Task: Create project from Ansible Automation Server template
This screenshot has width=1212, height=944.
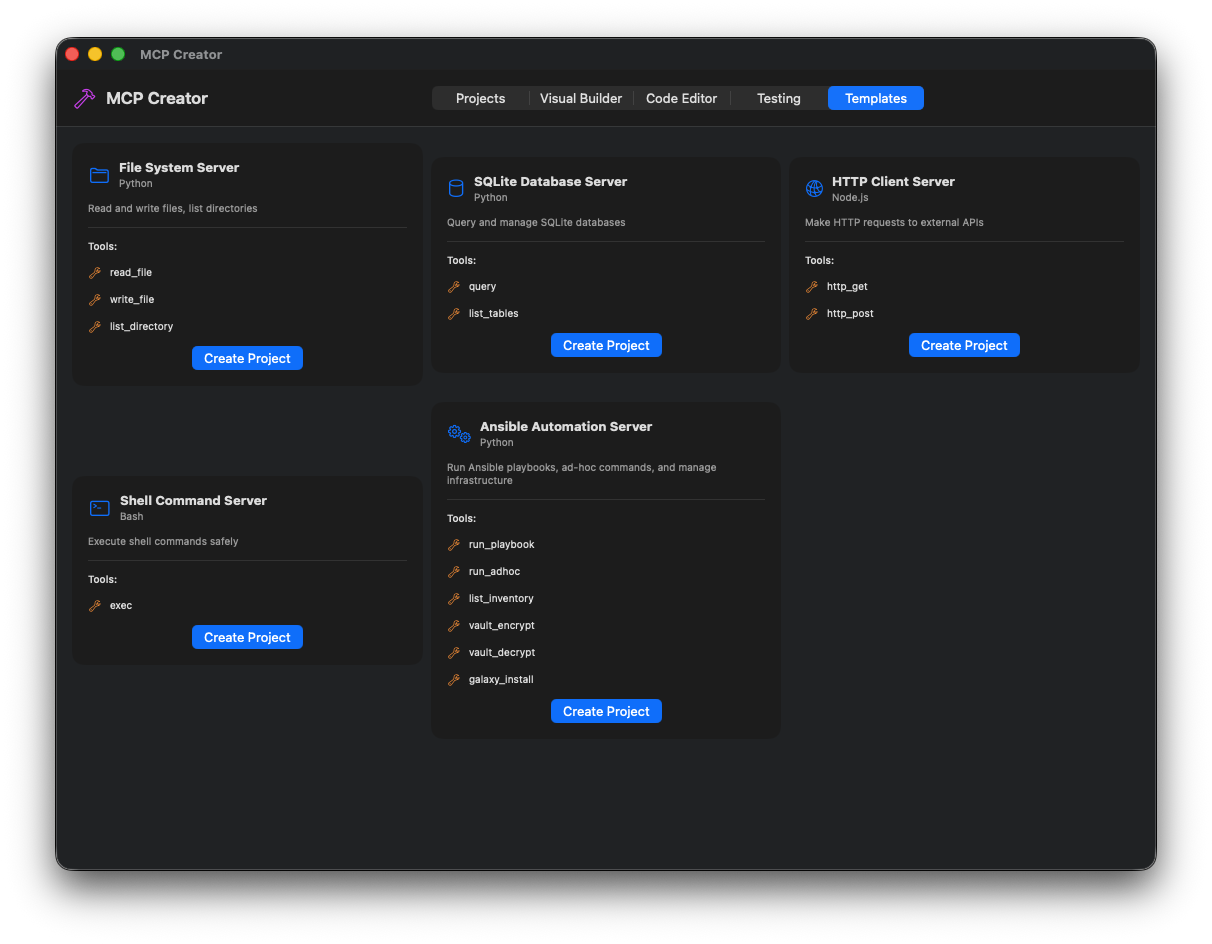Action: [x=606, y=710]
